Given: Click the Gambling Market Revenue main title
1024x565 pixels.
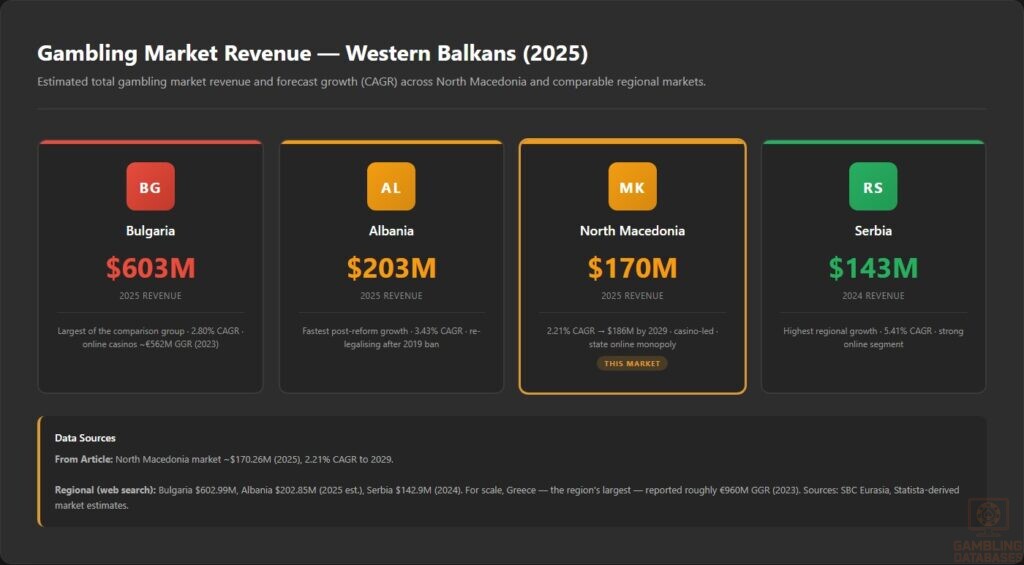Looking at the screenshot, I should 312,54.
